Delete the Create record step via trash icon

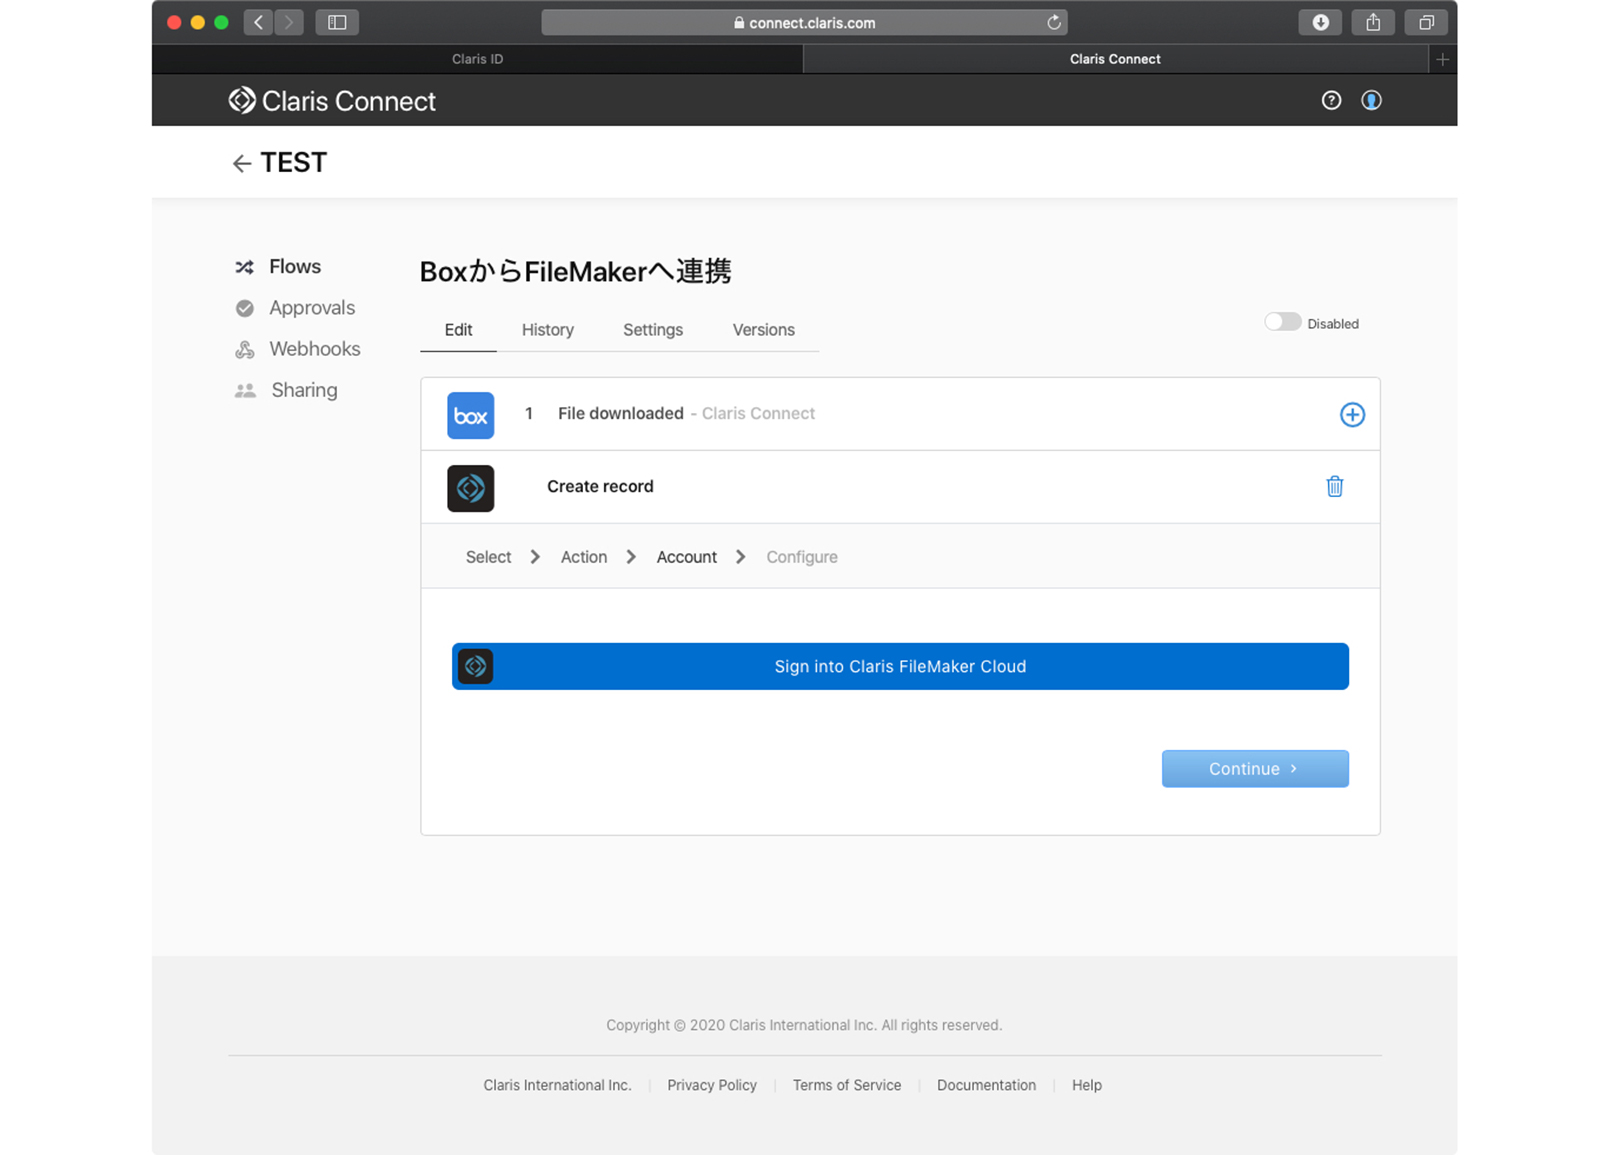(x=1334, y=487)
